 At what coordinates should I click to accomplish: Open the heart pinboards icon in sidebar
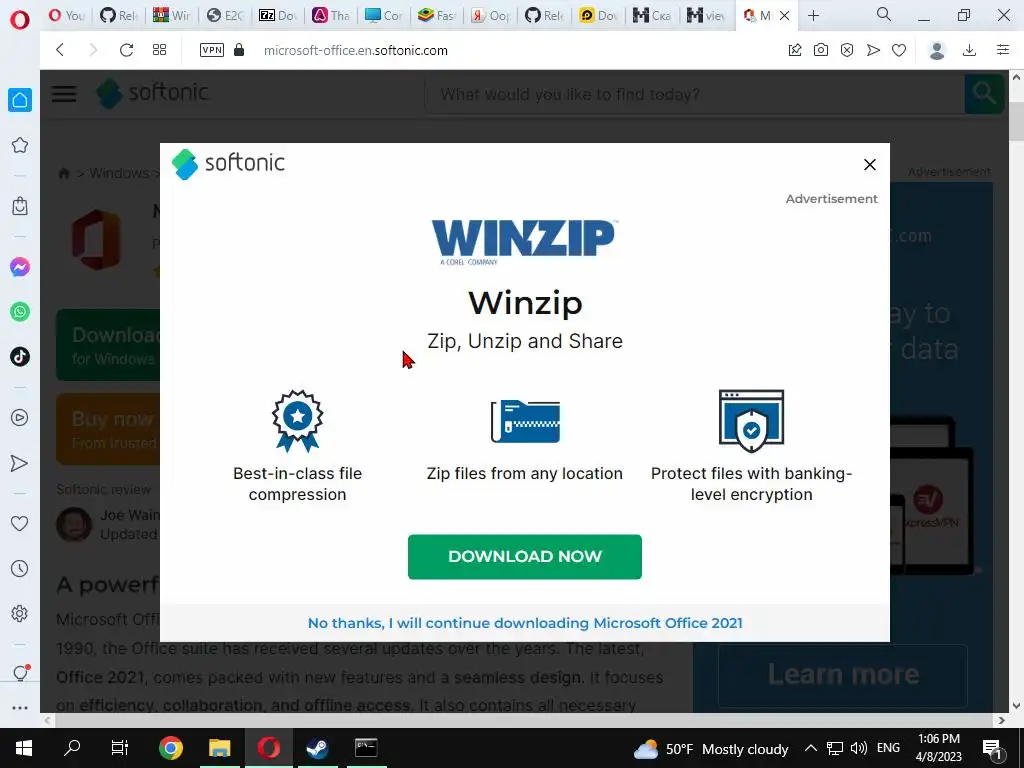20,524
